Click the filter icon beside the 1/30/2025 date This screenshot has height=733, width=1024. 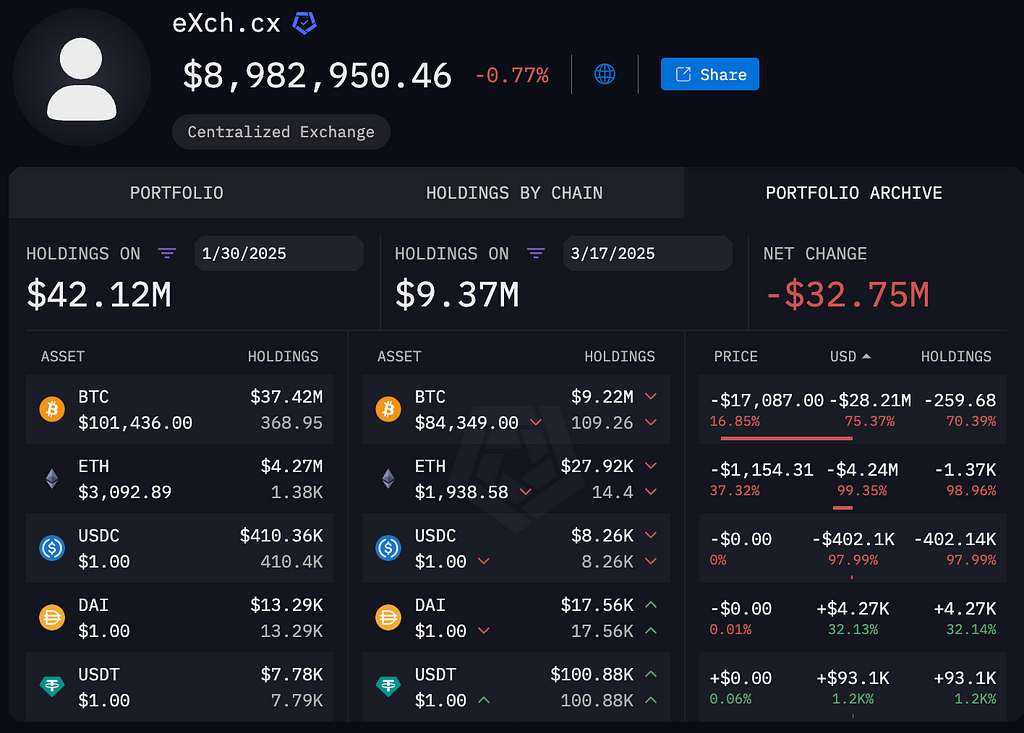click(167, 253)
